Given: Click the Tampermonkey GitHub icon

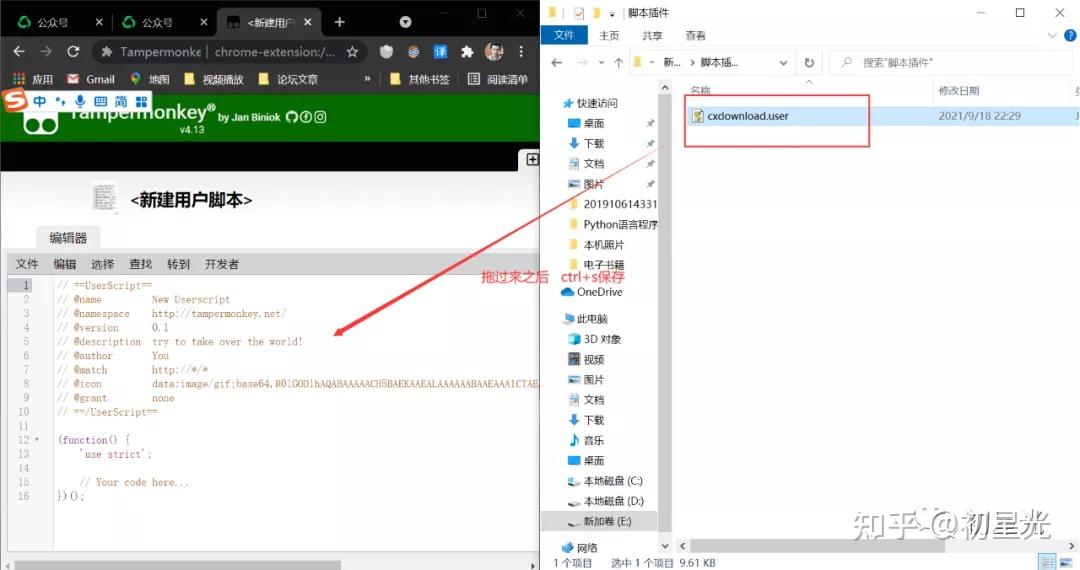Looking at the screenshot, I should click(x=291, y=117).
